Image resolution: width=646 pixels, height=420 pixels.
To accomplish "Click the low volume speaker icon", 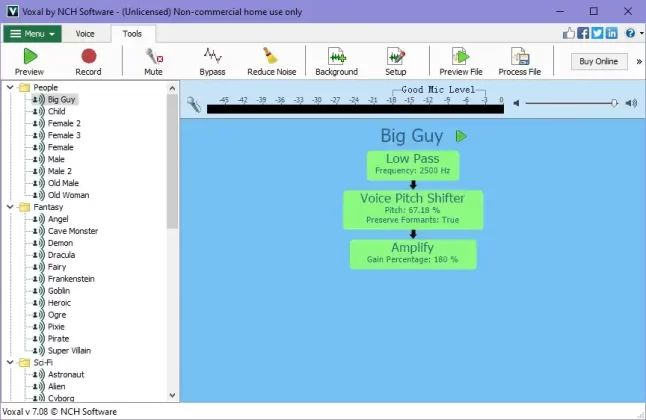I will click(x=516, y=103).
